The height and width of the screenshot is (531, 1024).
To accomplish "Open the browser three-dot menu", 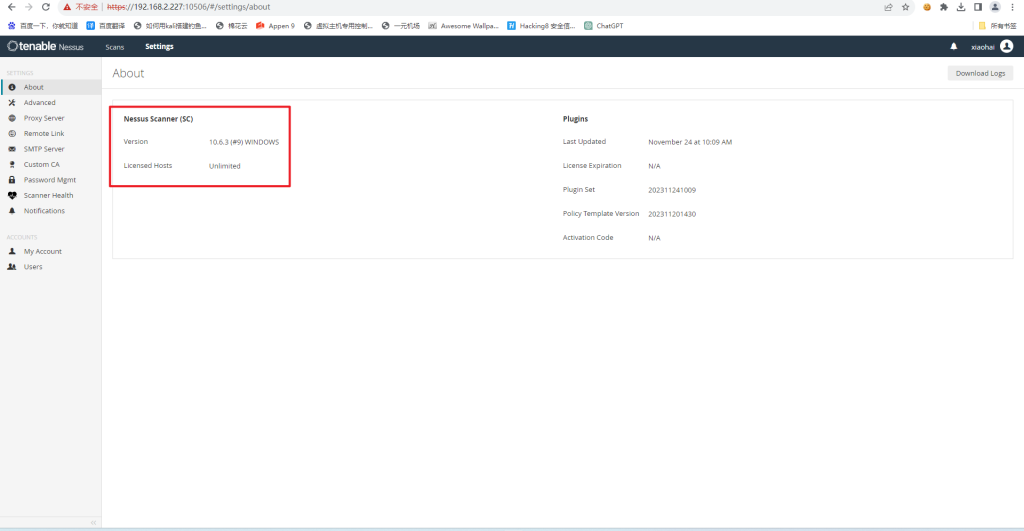I will (x=1012, y=7).
